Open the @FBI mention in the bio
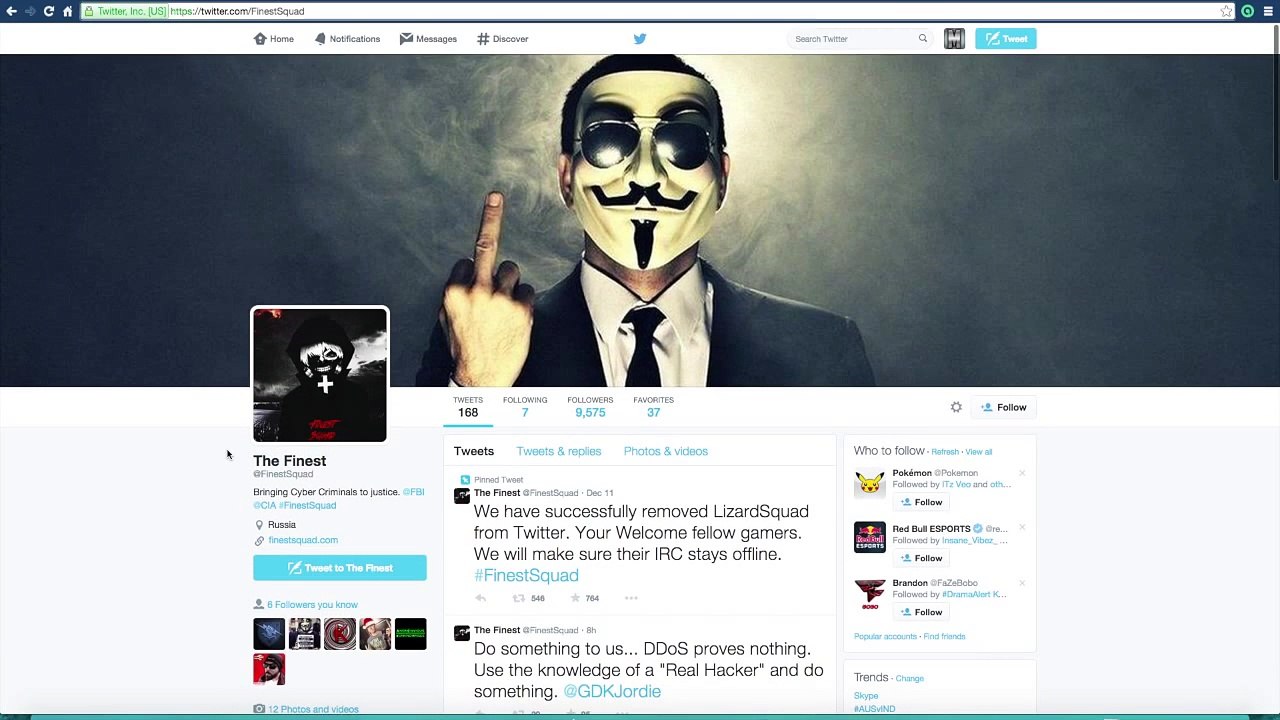The width and height of the screenshot is (1280, 720). coord(413,492)
